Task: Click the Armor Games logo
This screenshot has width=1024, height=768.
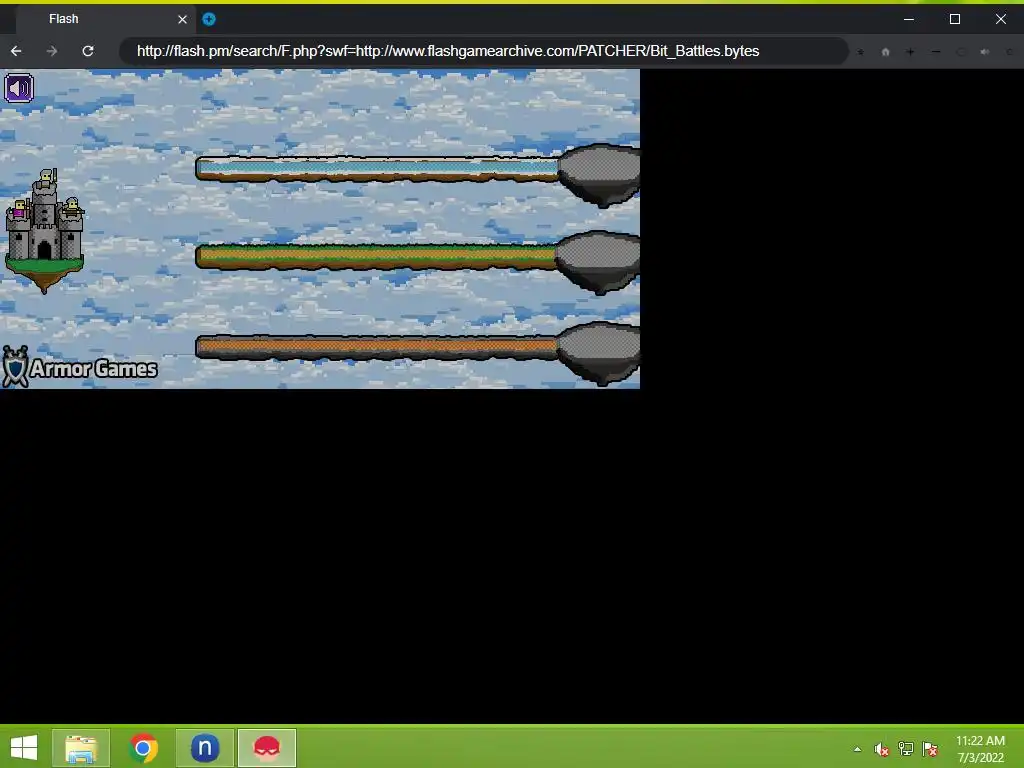Action: click(x=80, y=367)
